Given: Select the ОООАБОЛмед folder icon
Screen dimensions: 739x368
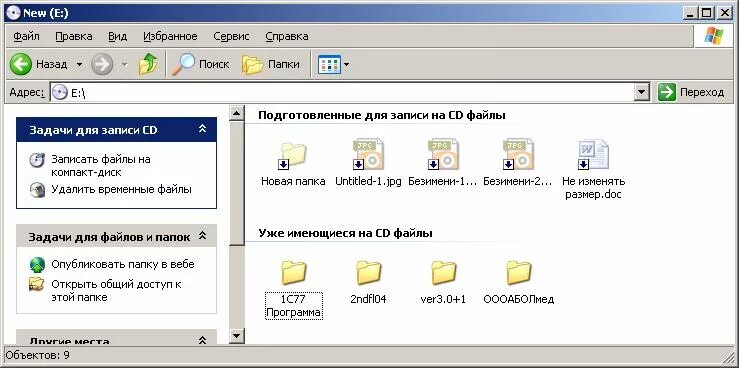Looking at the screenshot, I should click(x=518, y=272).
